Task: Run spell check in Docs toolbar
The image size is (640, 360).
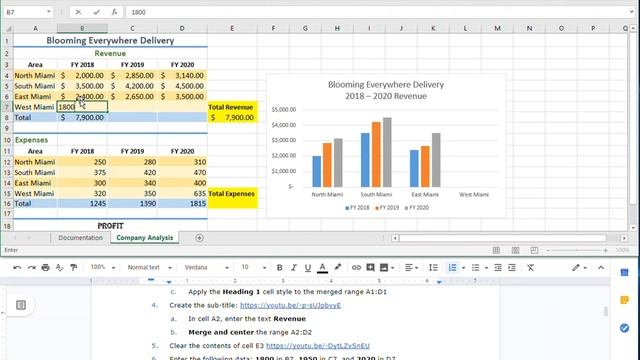Action: (x=60, y=268)
